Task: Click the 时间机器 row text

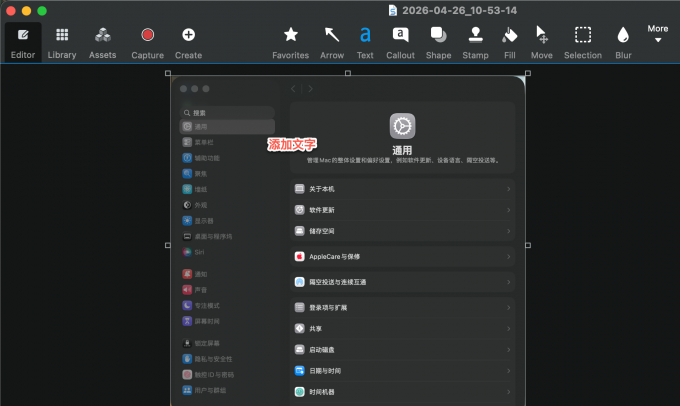Action: tap(321, 392)
